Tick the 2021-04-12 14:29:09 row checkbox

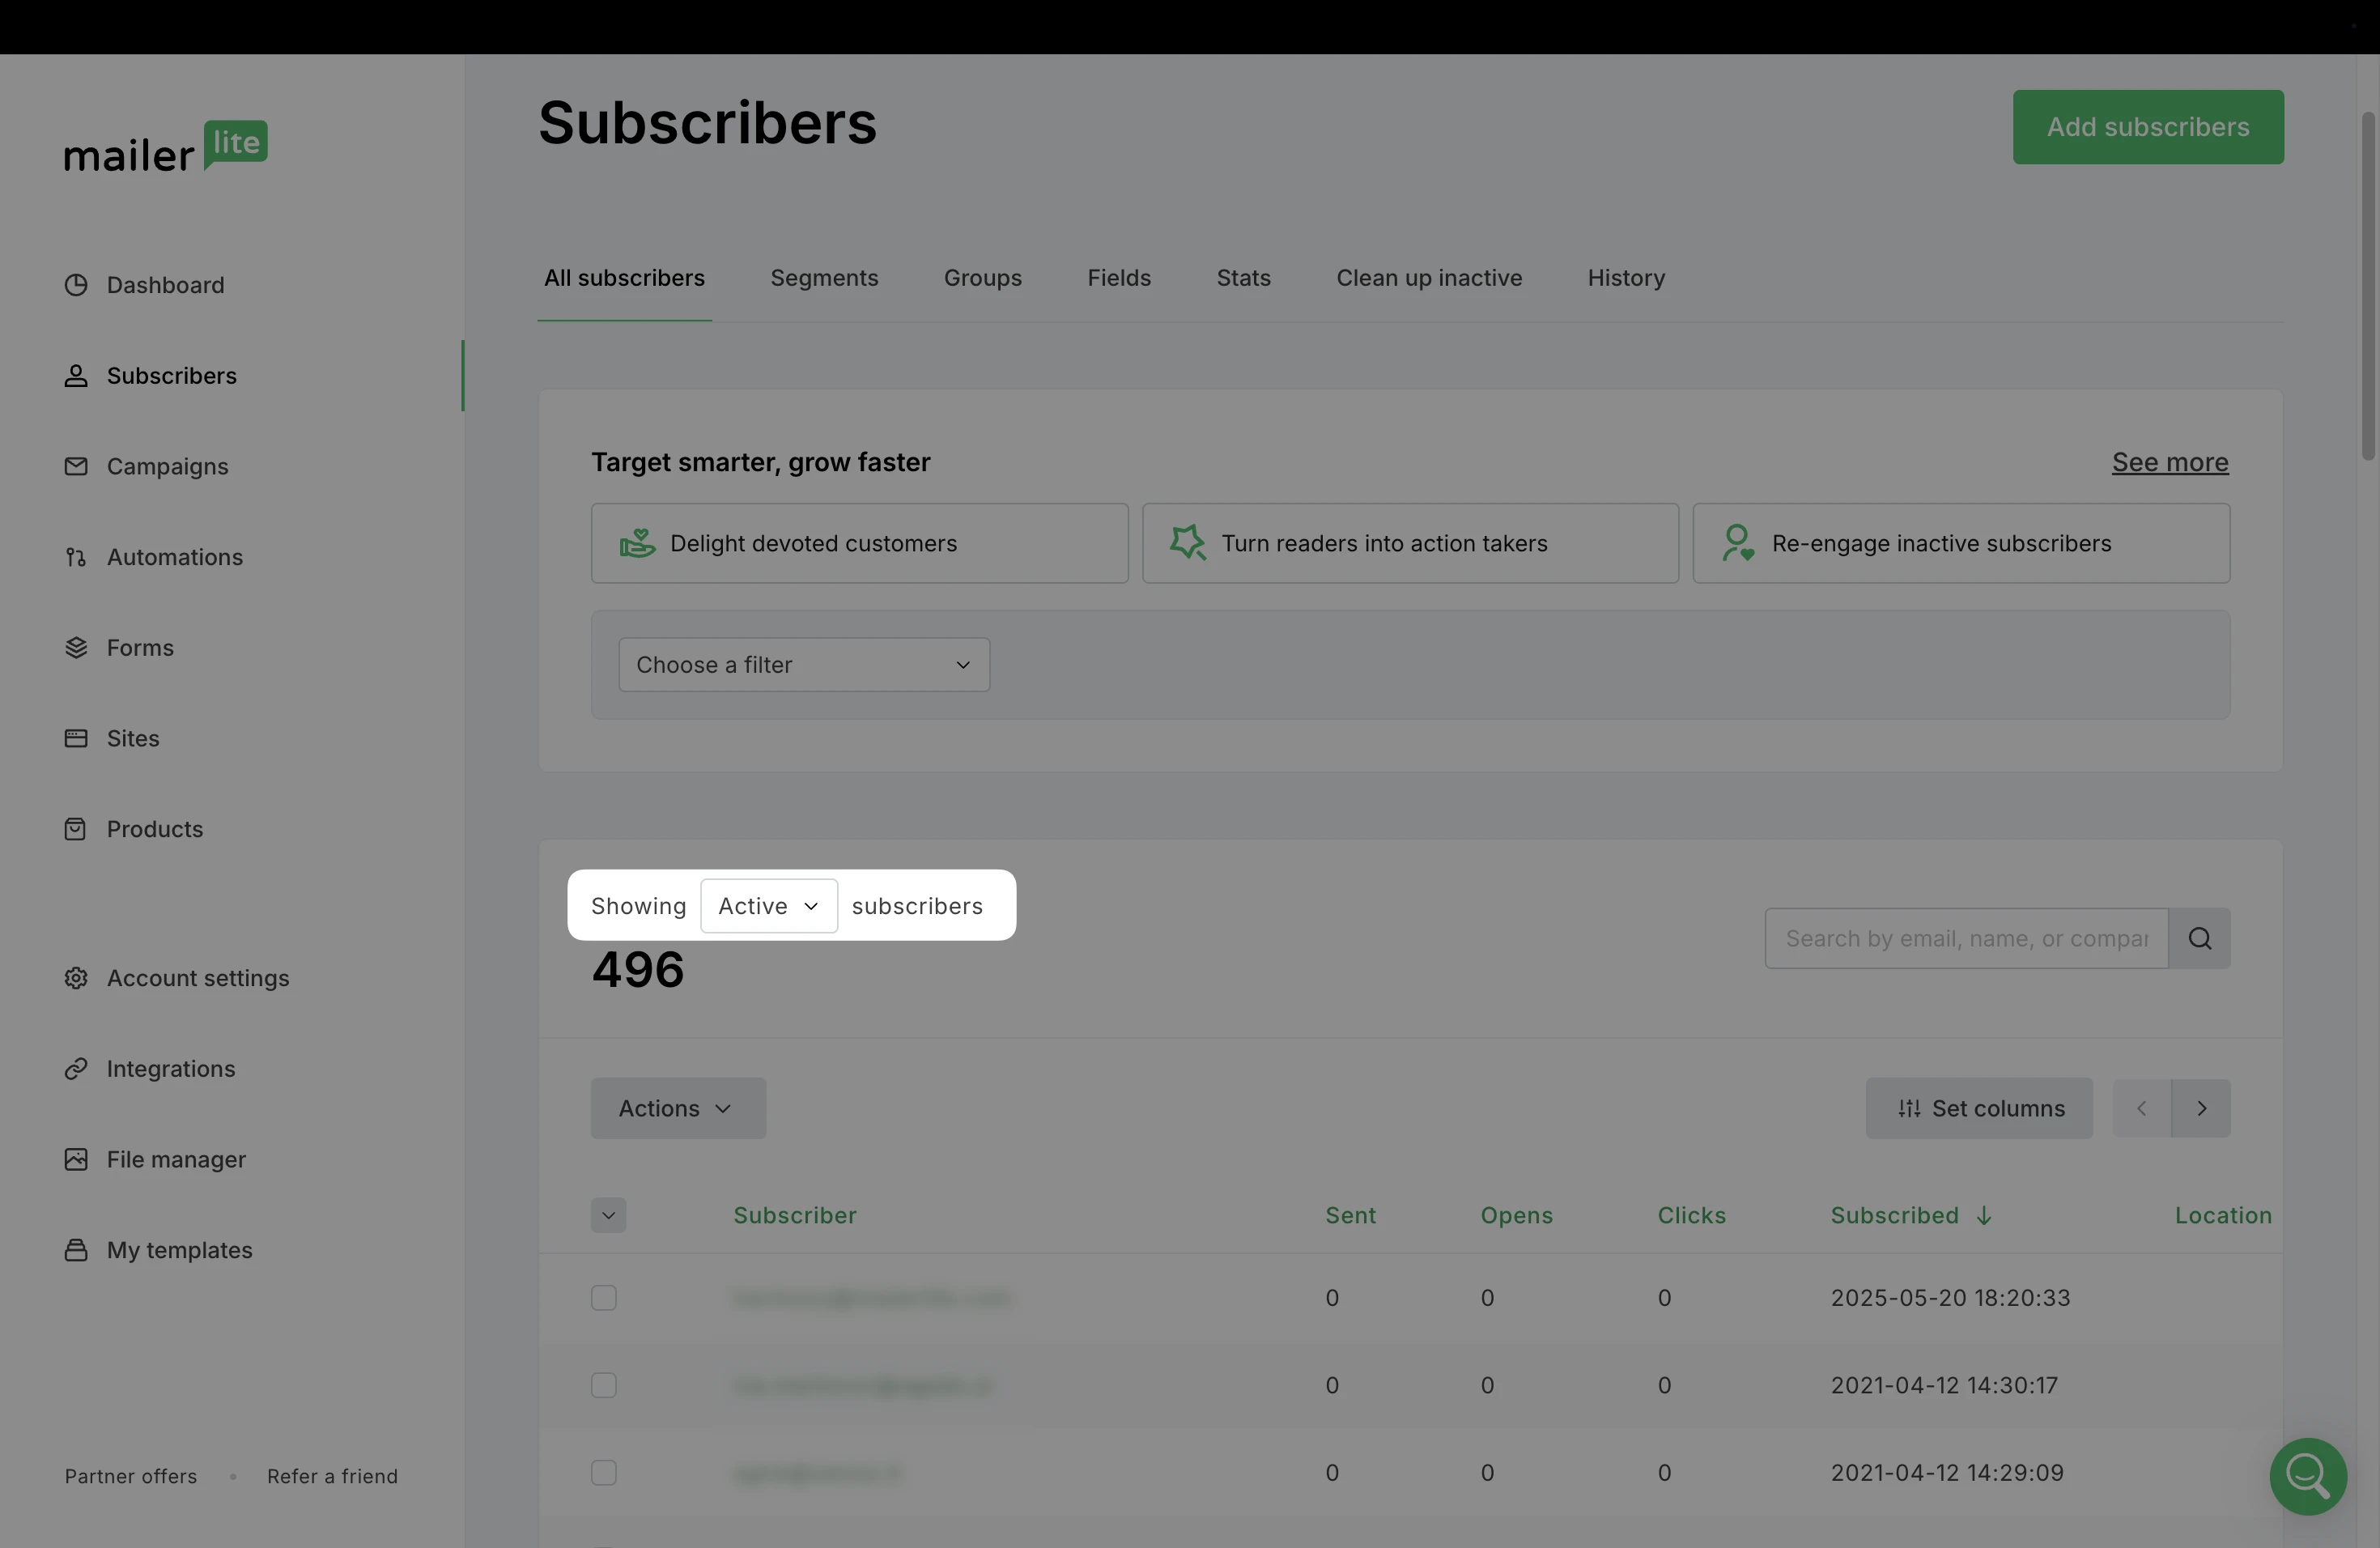(604, 1473)
